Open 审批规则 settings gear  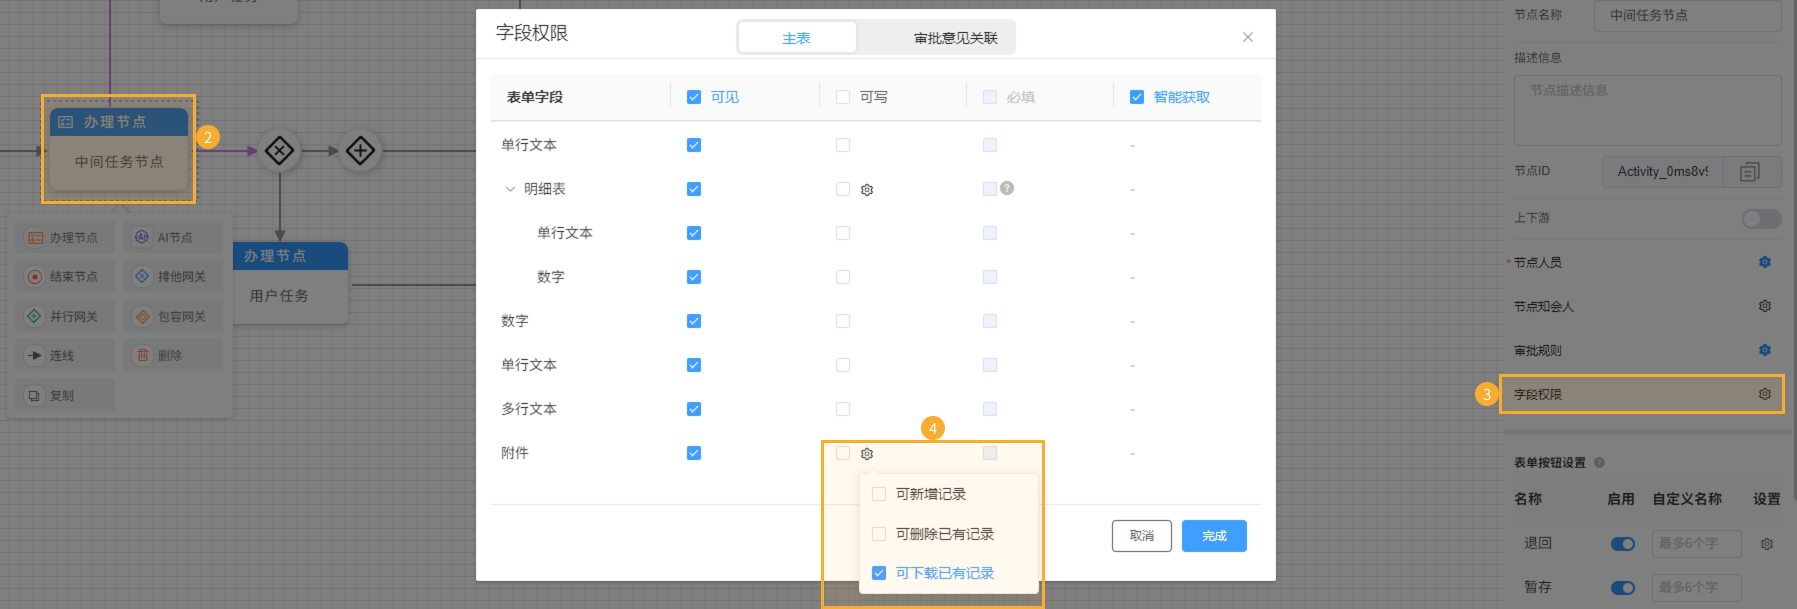(1765, 350)
